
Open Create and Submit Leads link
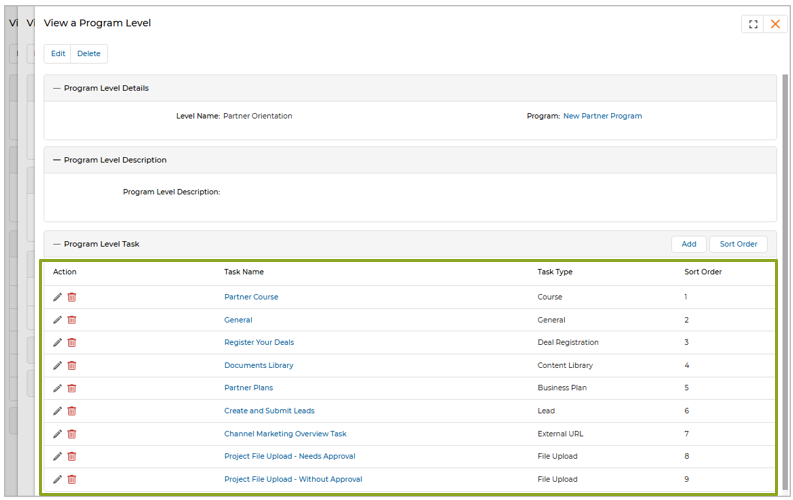pyautogui.click(x=269, y=411)
